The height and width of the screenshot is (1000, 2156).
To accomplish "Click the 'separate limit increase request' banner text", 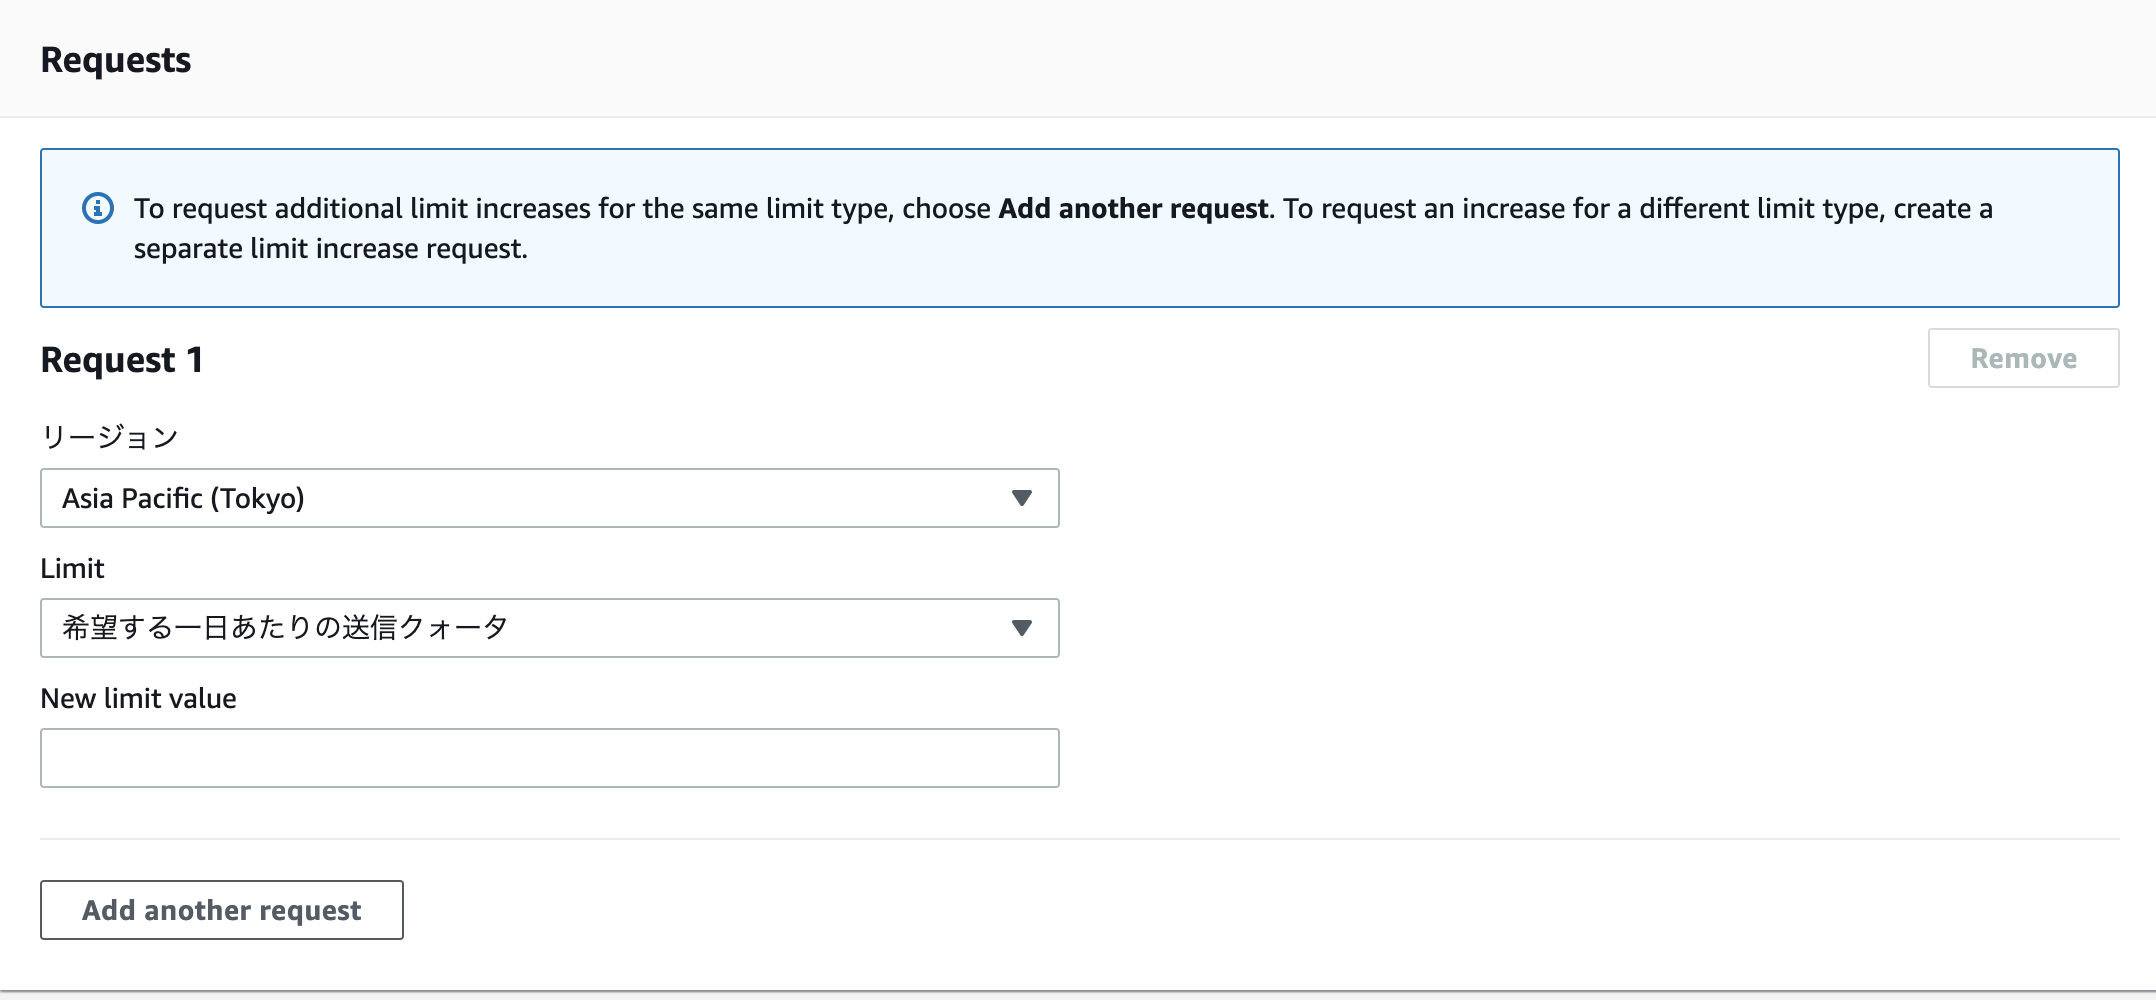I will [x=330, y=248].
